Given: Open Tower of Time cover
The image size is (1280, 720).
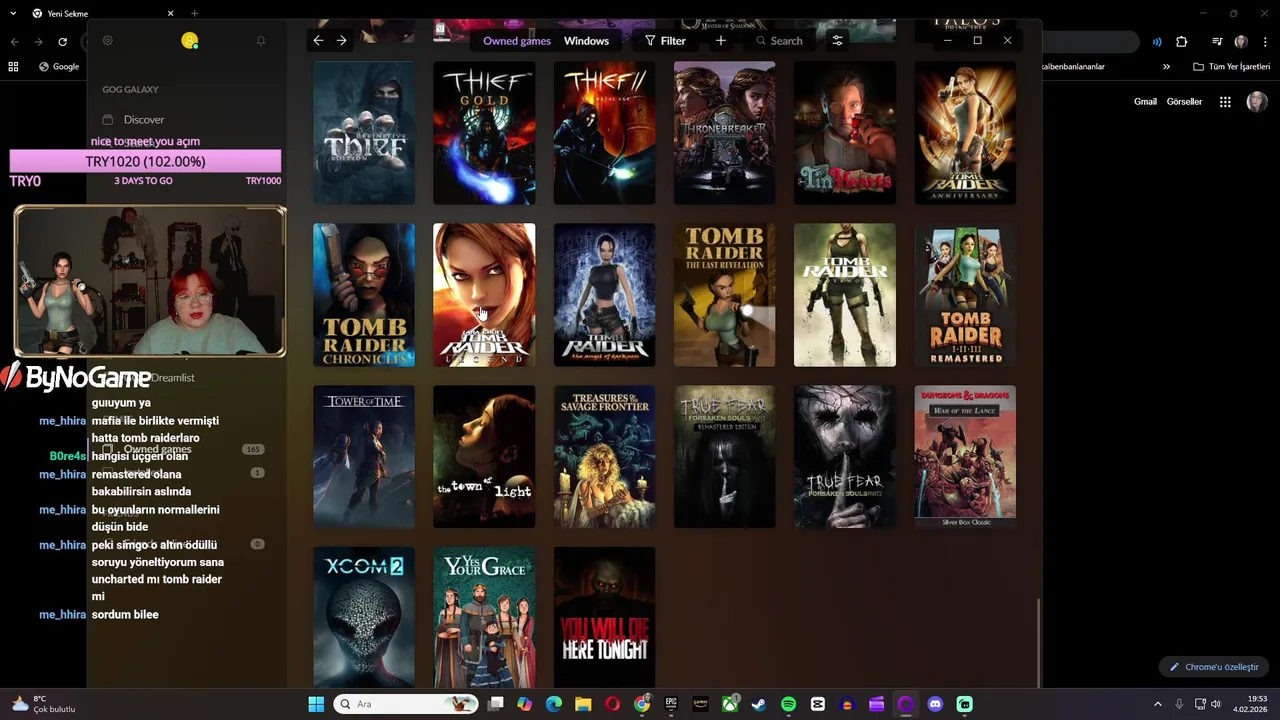Looking at the screenshot, I should 364,457.
